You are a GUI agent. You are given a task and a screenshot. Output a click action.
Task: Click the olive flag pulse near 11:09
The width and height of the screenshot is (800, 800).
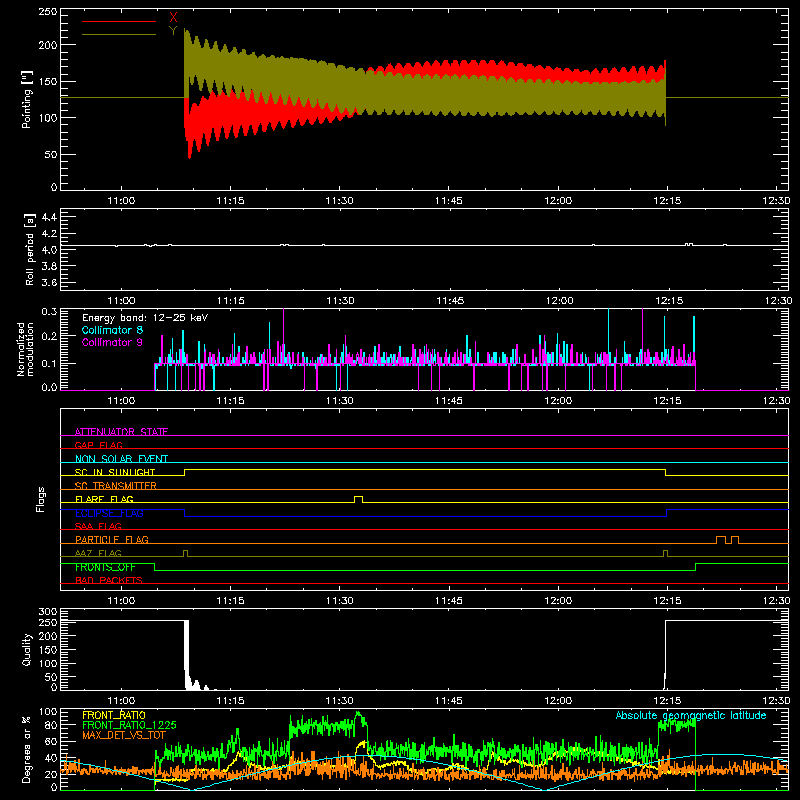pos(185,553)
